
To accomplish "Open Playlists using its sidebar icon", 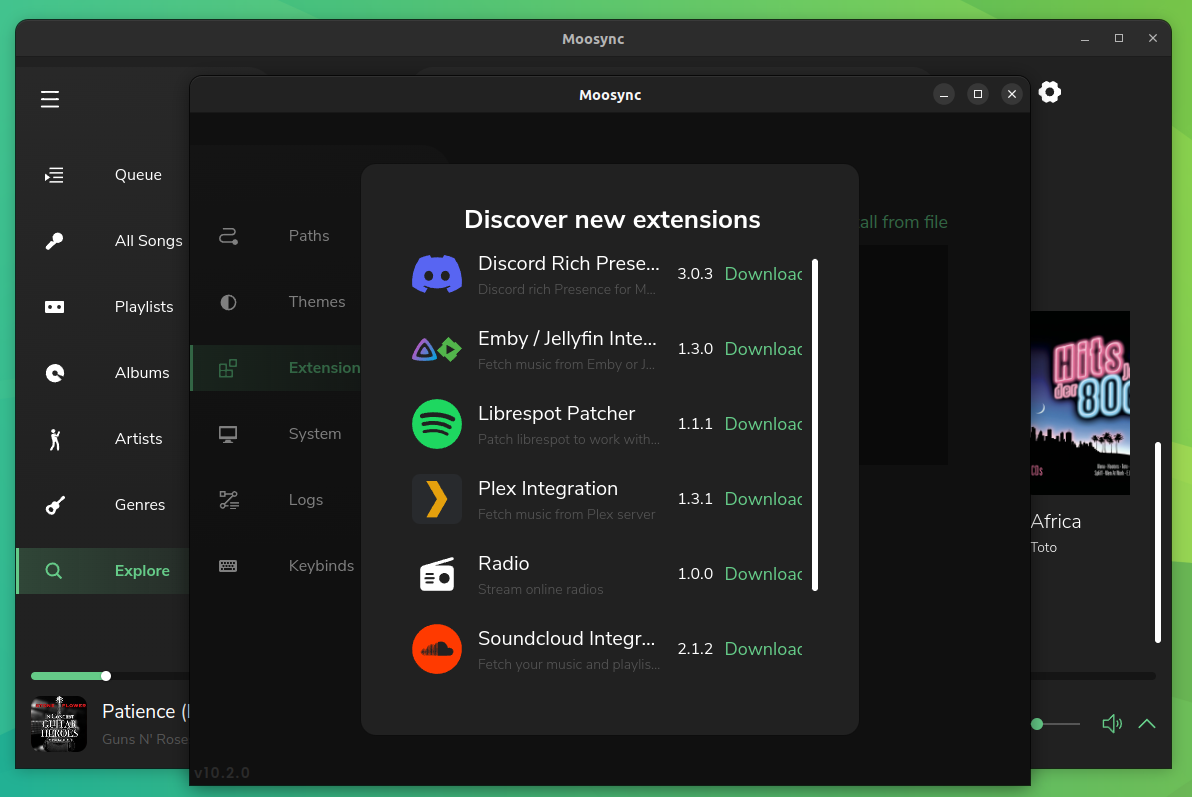I will tap(53, 306).
